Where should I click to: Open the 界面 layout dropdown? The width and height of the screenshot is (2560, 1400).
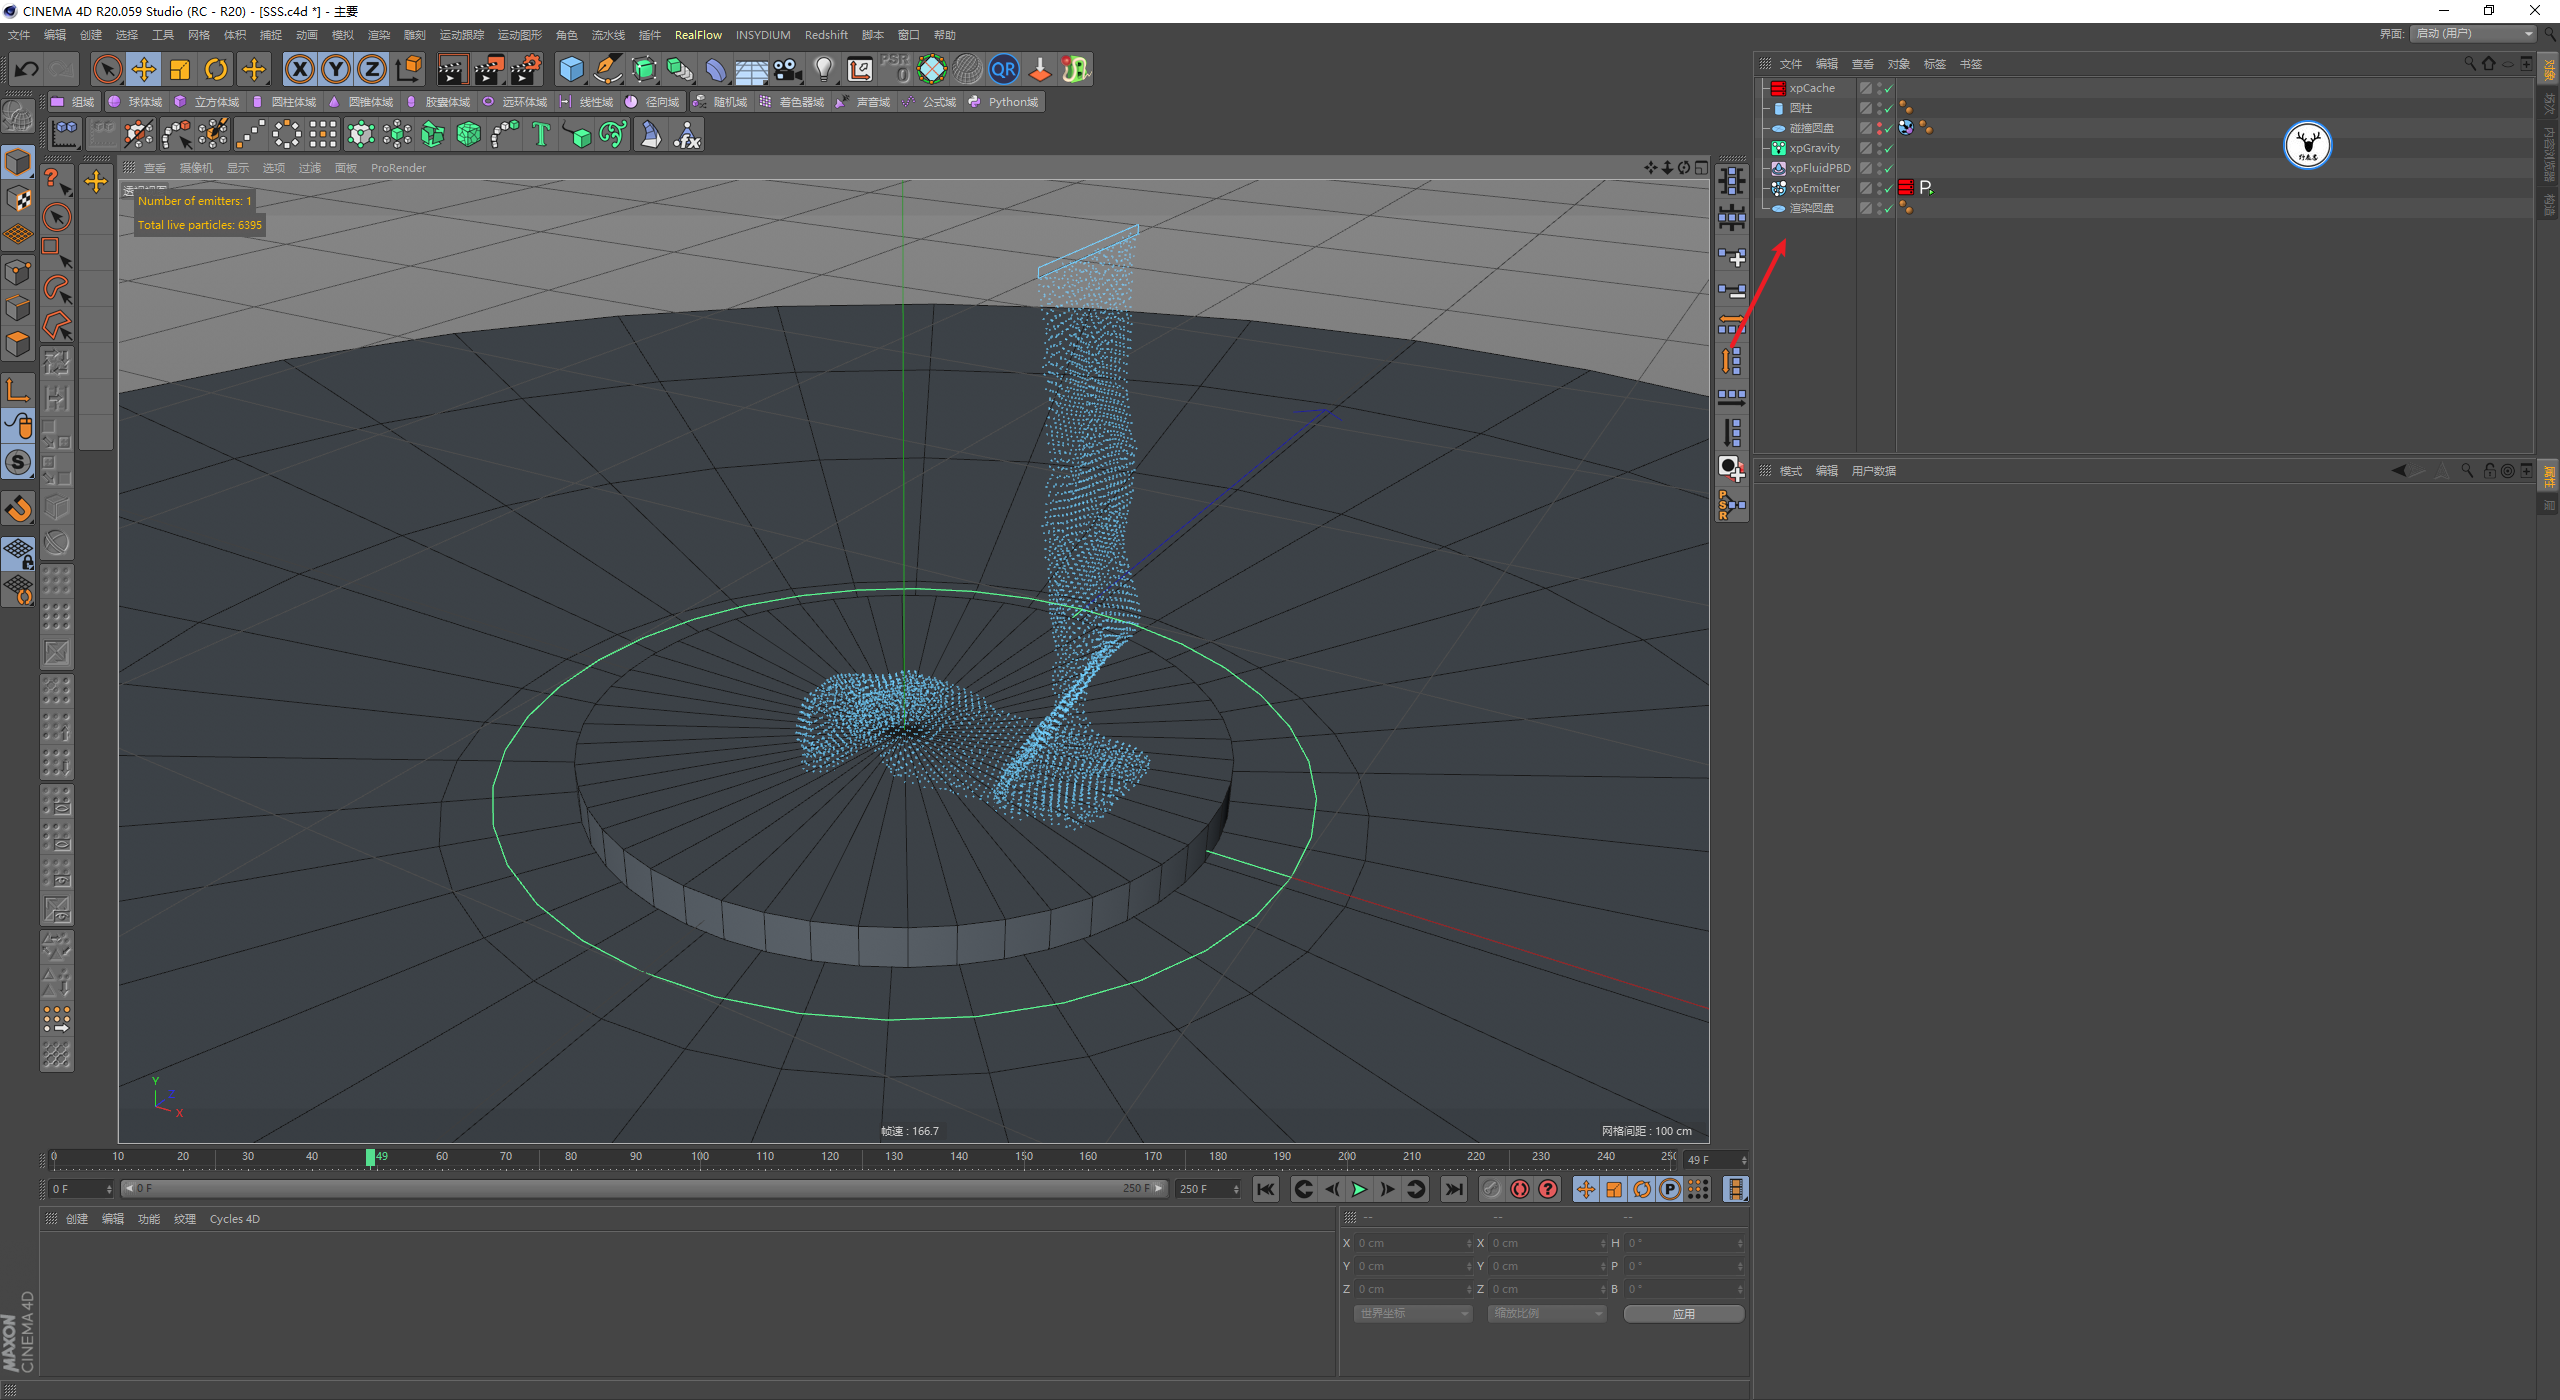coord(2474,34)
